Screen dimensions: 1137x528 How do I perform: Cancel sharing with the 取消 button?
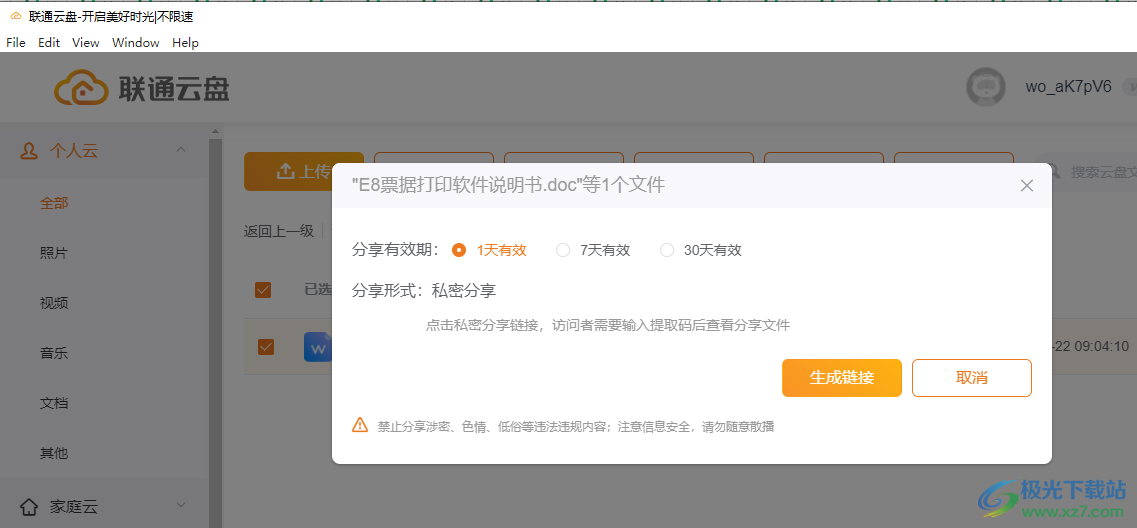coord(972,378)
